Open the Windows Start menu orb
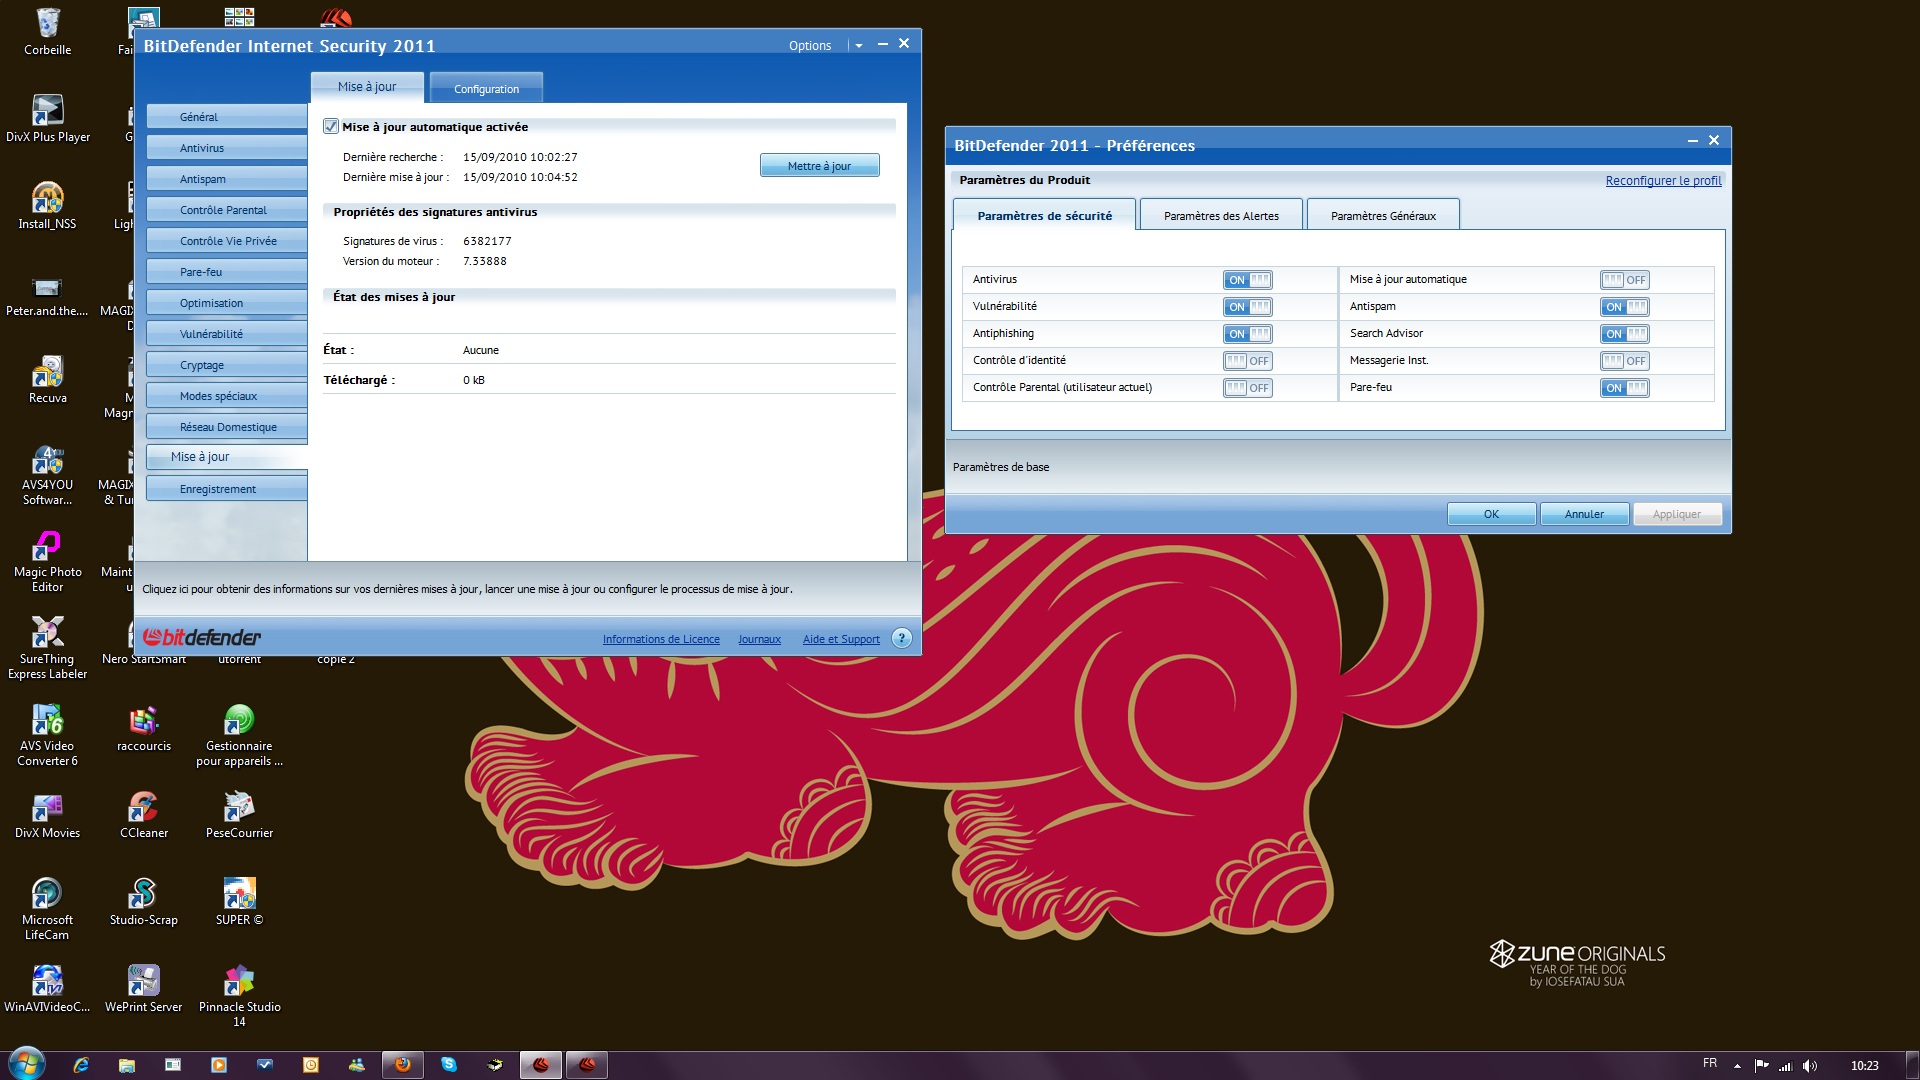 coord(26,1064)
